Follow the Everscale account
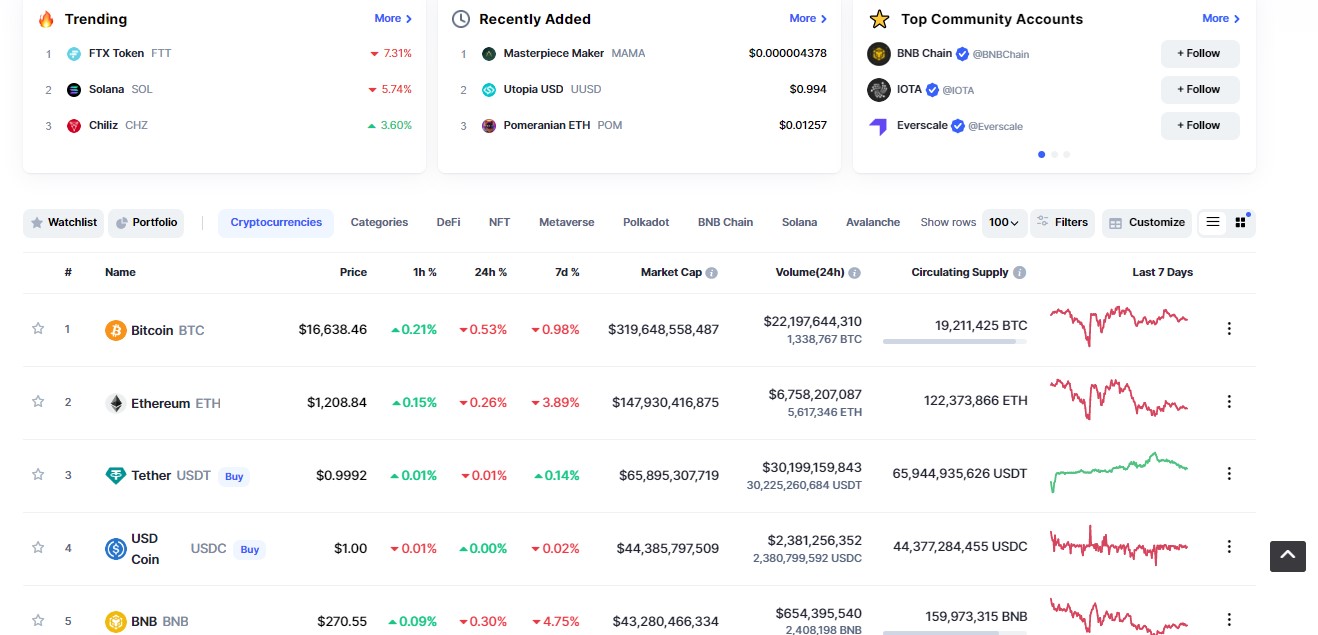This screenshot has height=635, width=1318. 1200,126
